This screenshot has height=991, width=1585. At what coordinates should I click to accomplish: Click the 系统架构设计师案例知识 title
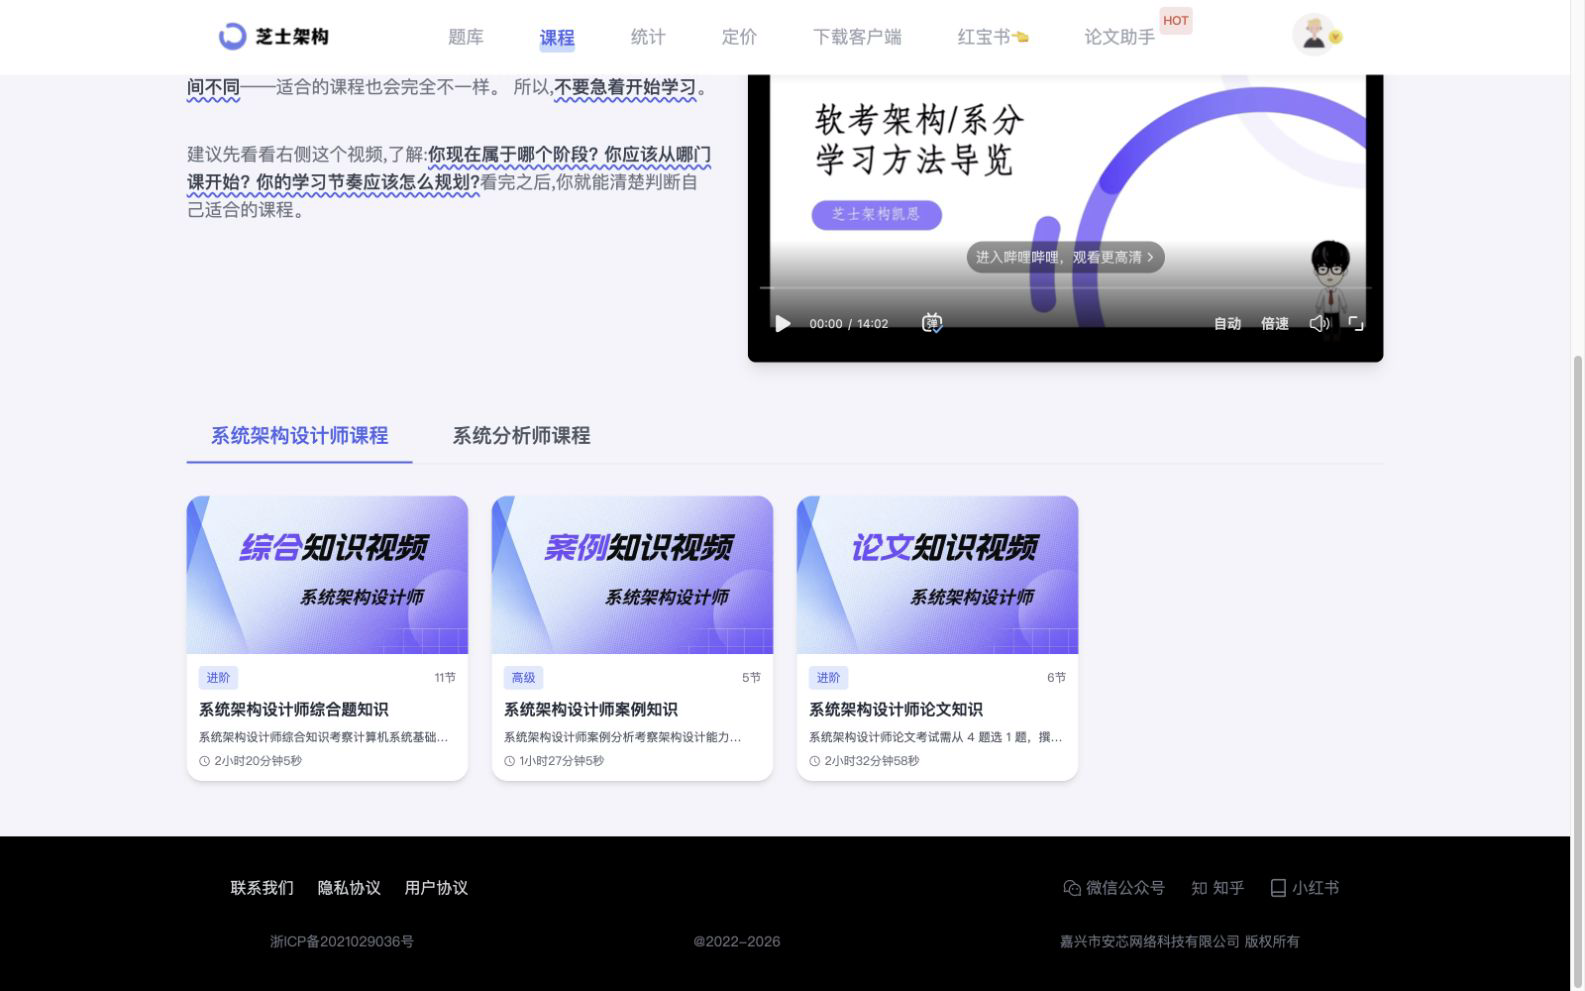pos(591,710)
